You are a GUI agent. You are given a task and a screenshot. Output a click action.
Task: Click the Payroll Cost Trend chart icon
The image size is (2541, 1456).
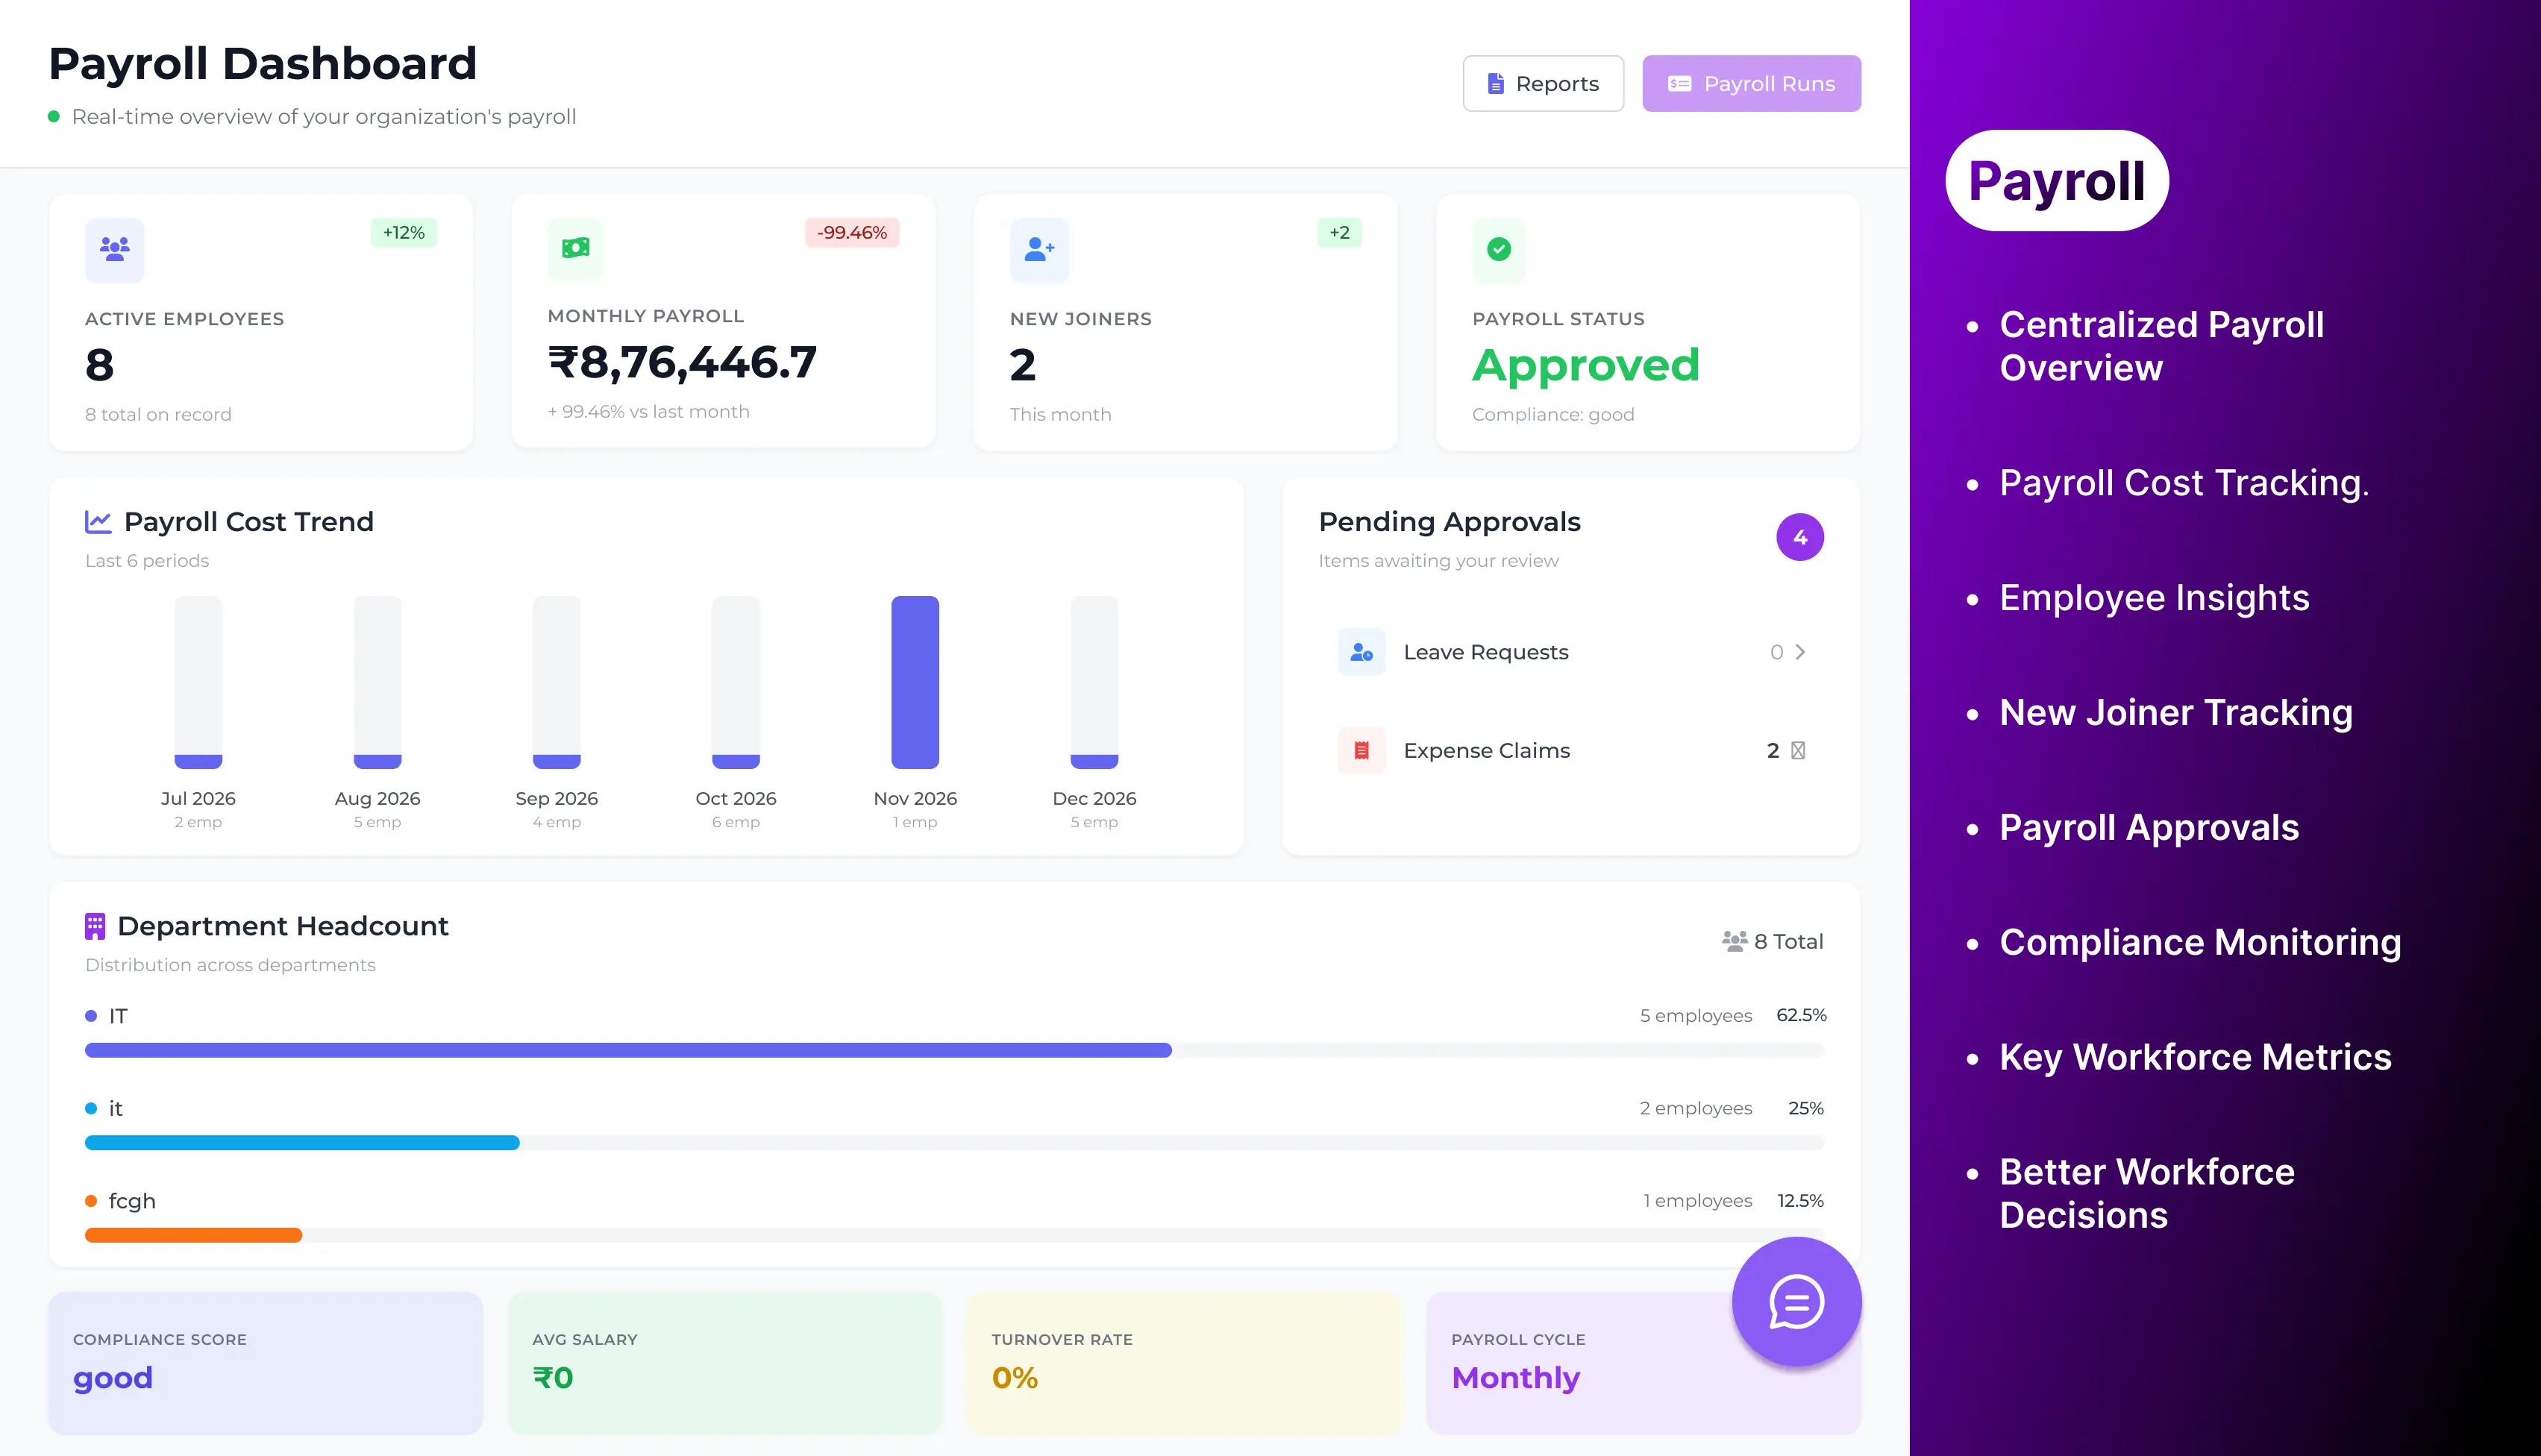click(98, 522)
